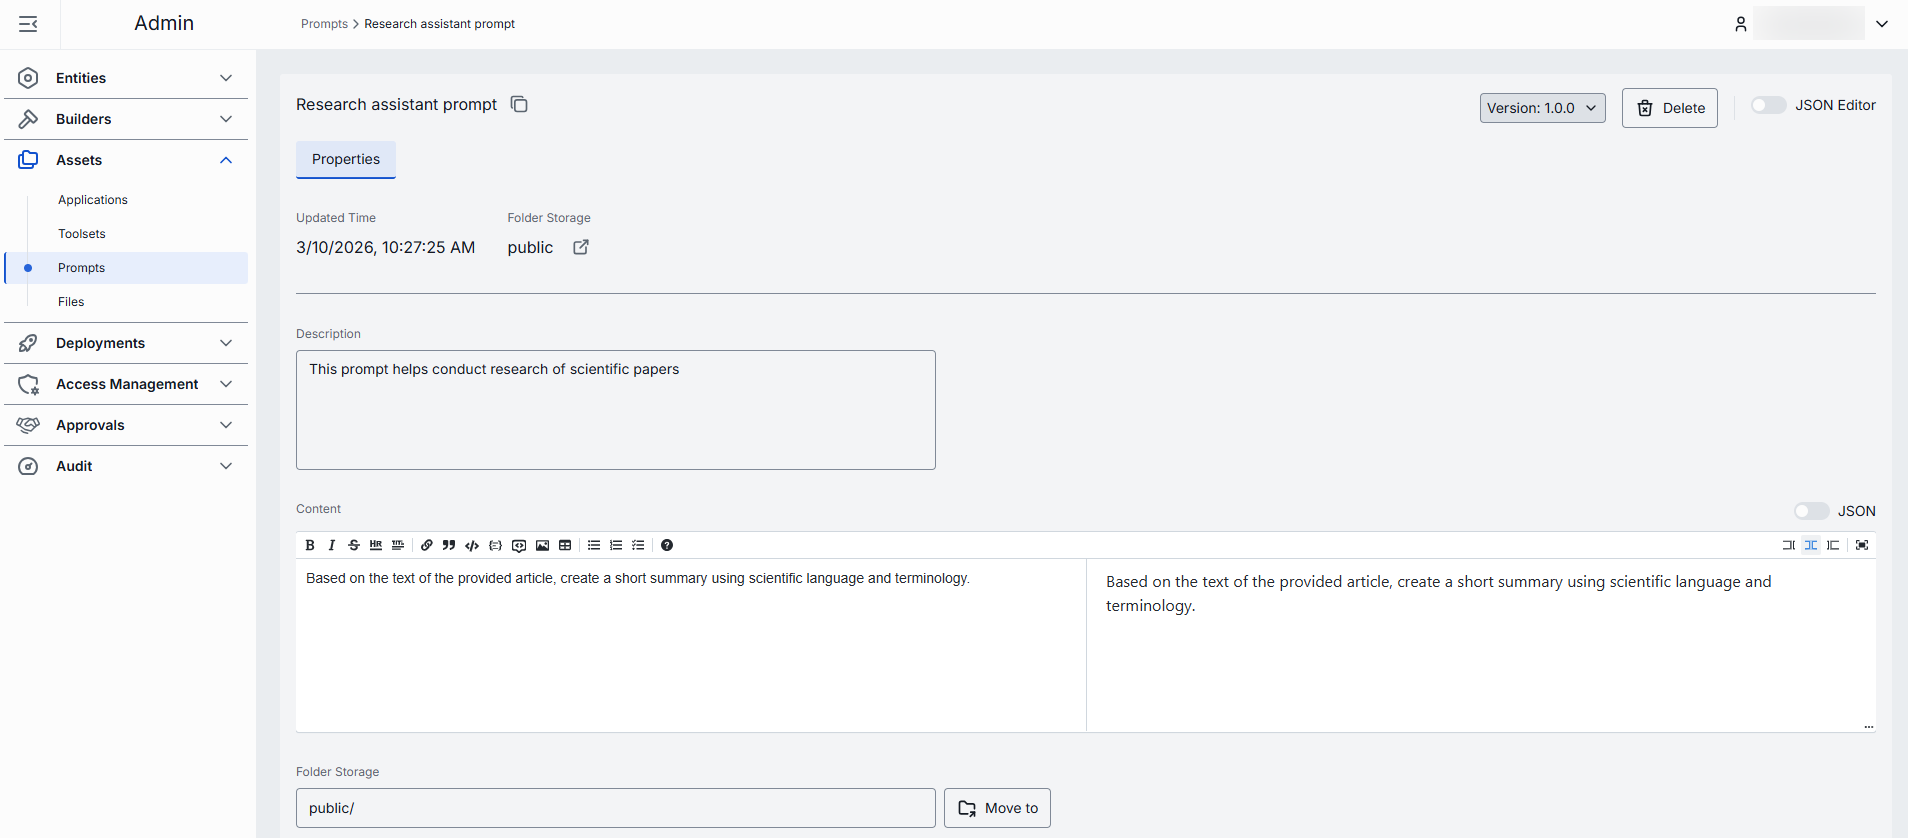The height and width of the screenshot is (838, 1908).
Task: Insert a table in Content editor
Action: click(x=565, y=545)
